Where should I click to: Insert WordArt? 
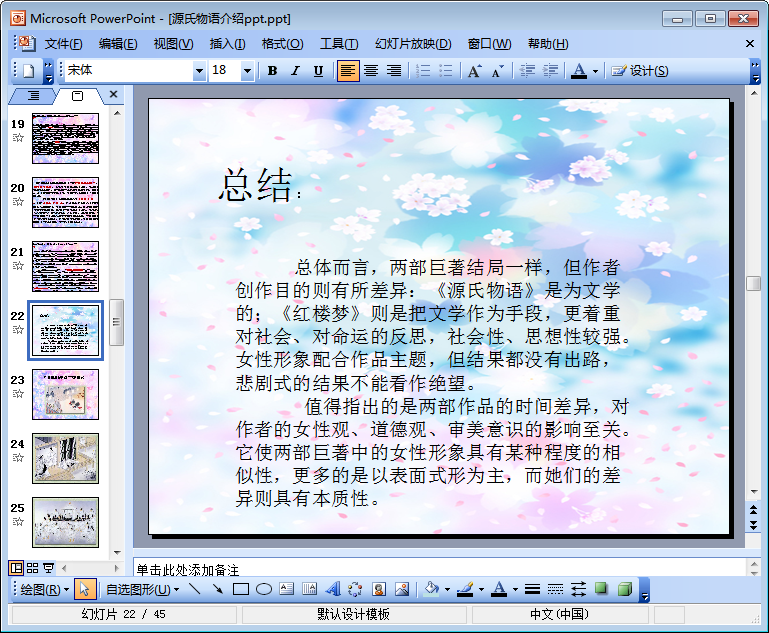(x=333, y=589)
